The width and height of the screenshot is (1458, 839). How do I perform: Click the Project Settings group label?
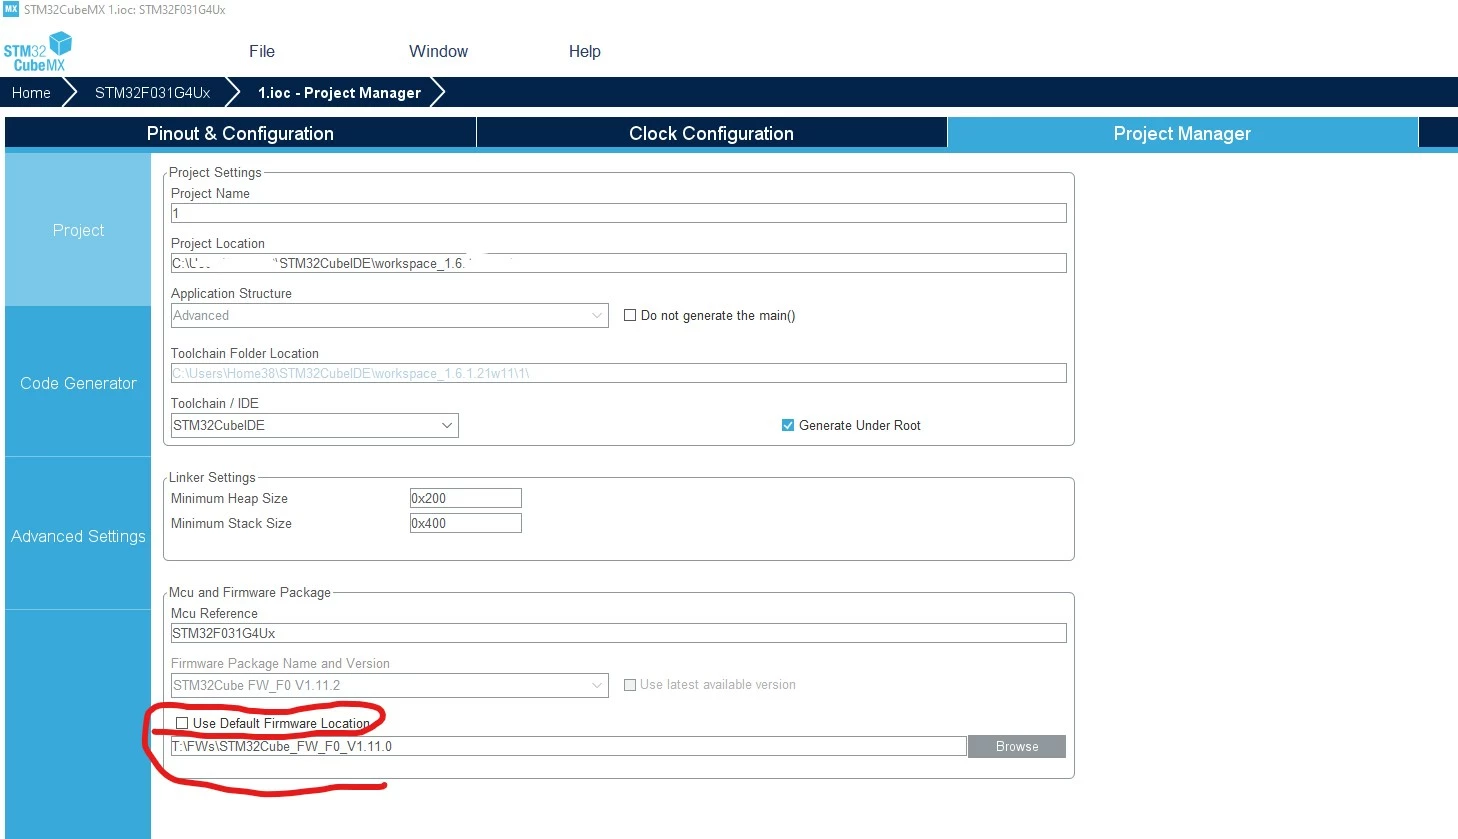point(215,172)
